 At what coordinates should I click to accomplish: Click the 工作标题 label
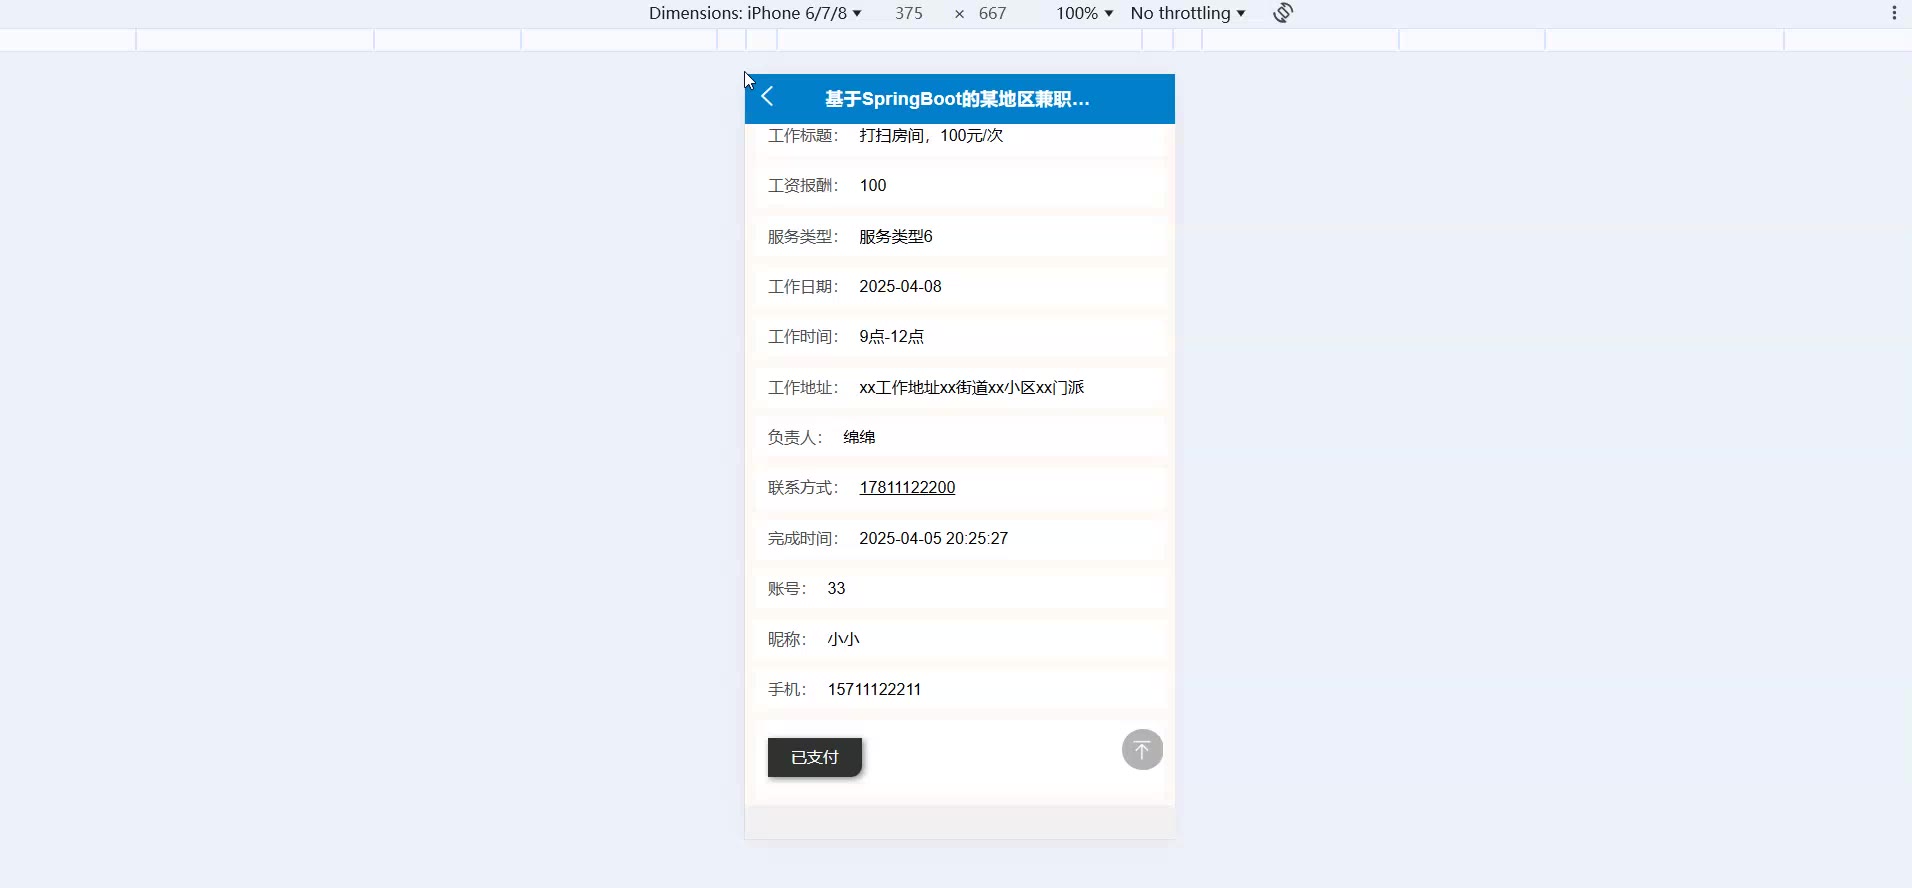803,135
